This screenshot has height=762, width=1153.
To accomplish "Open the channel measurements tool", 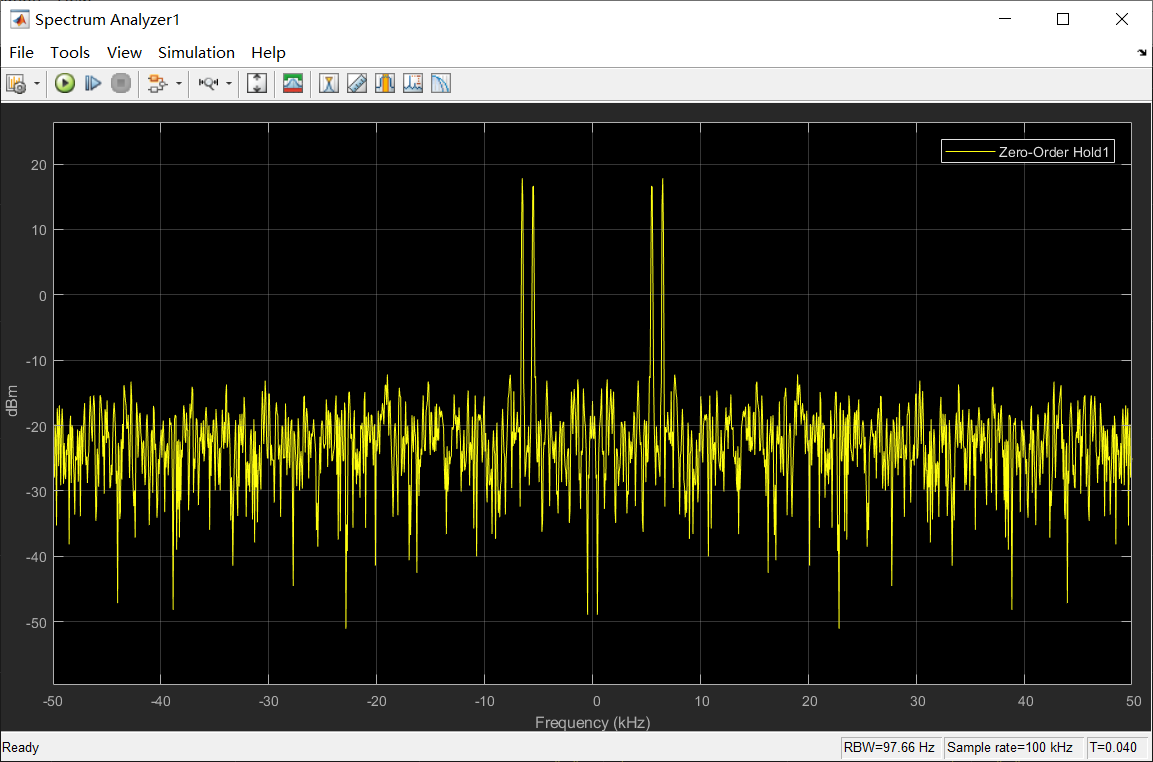I will [385, 84].
